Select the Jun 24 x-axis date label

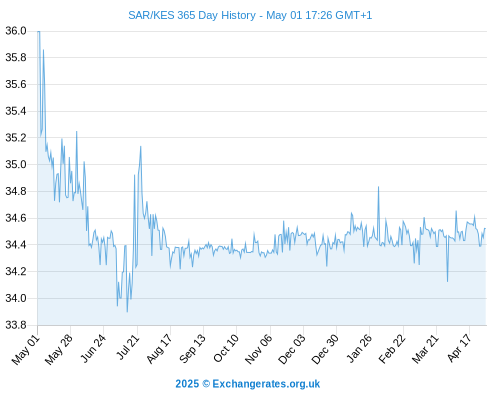pos(93,349)
